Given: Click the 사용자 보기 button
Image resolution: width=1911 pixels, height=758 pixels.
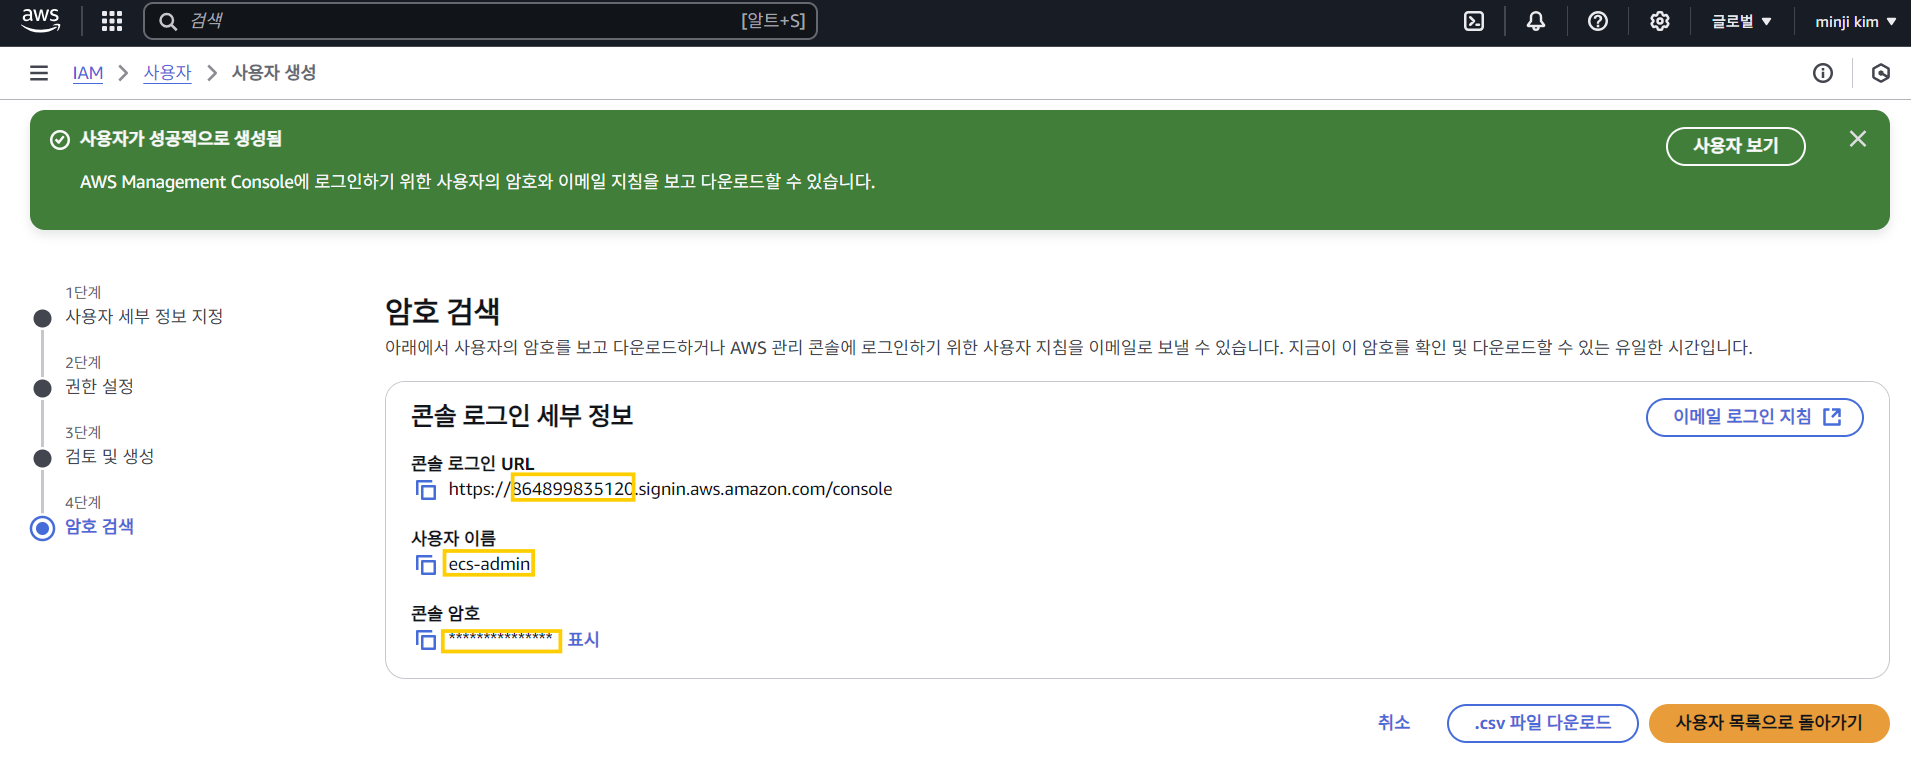Looking at the screenshot, I should [1735, 146].
